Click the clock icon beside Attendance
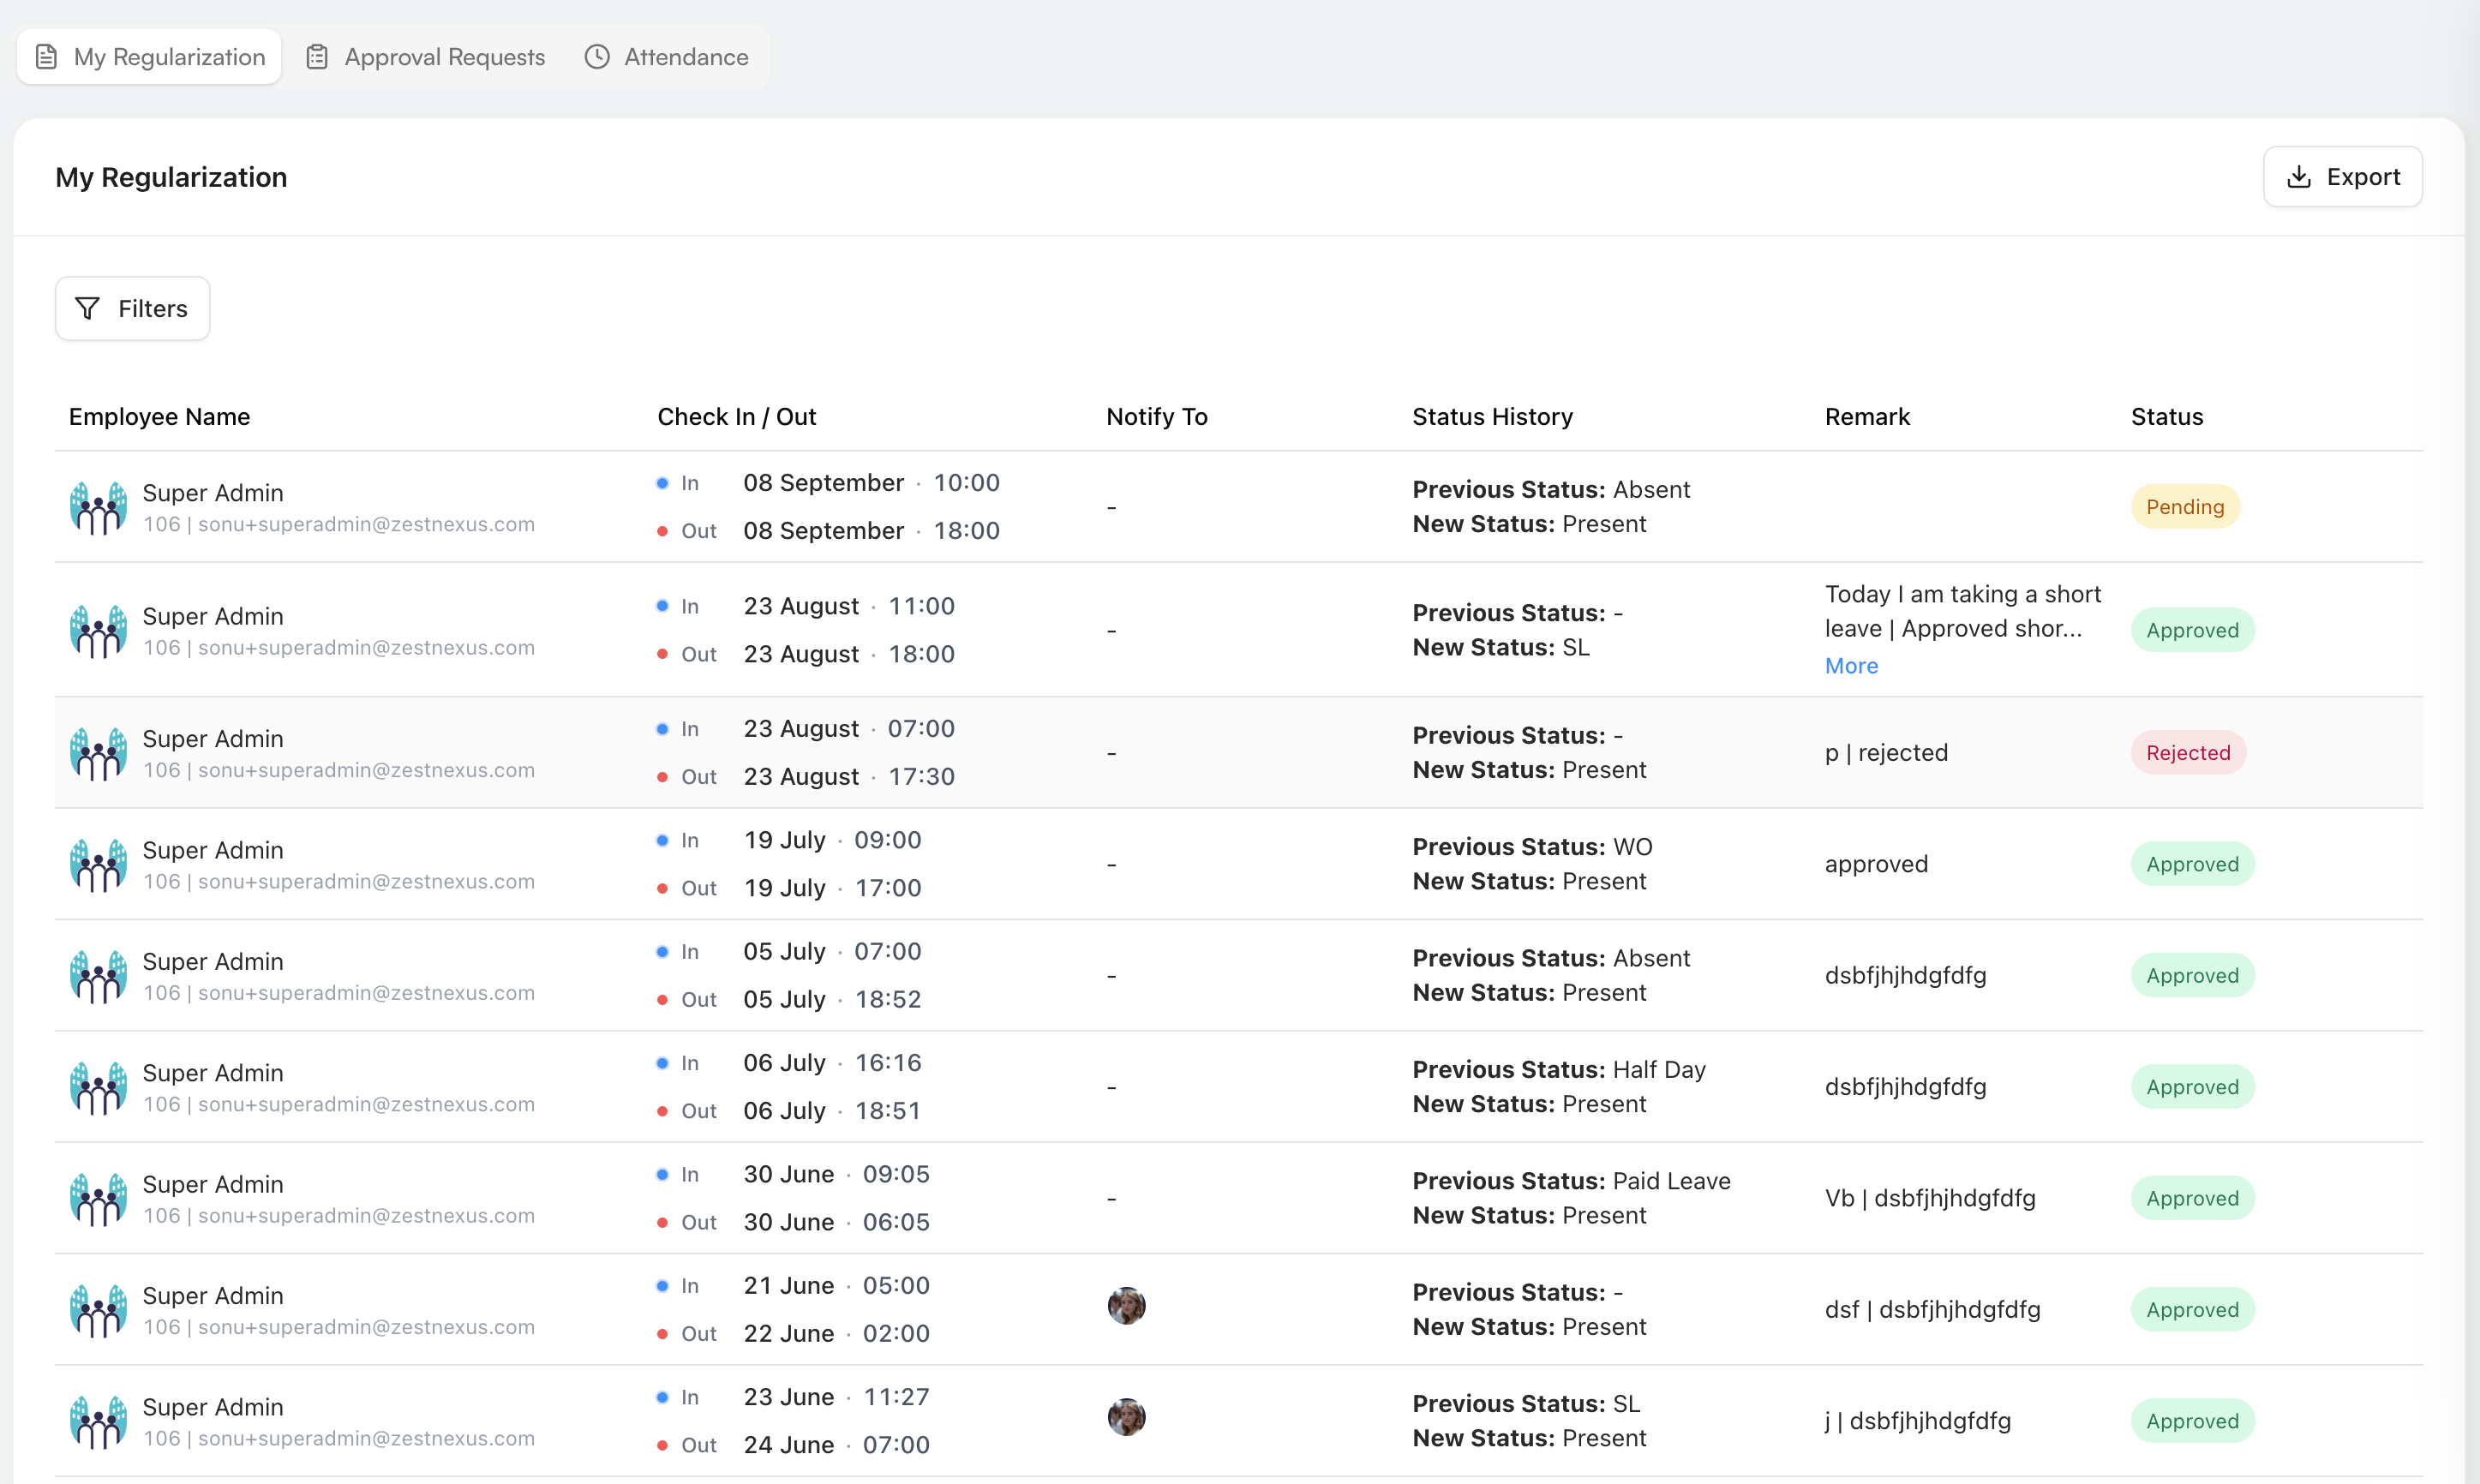2480x1484 pixels. point(597,57)
